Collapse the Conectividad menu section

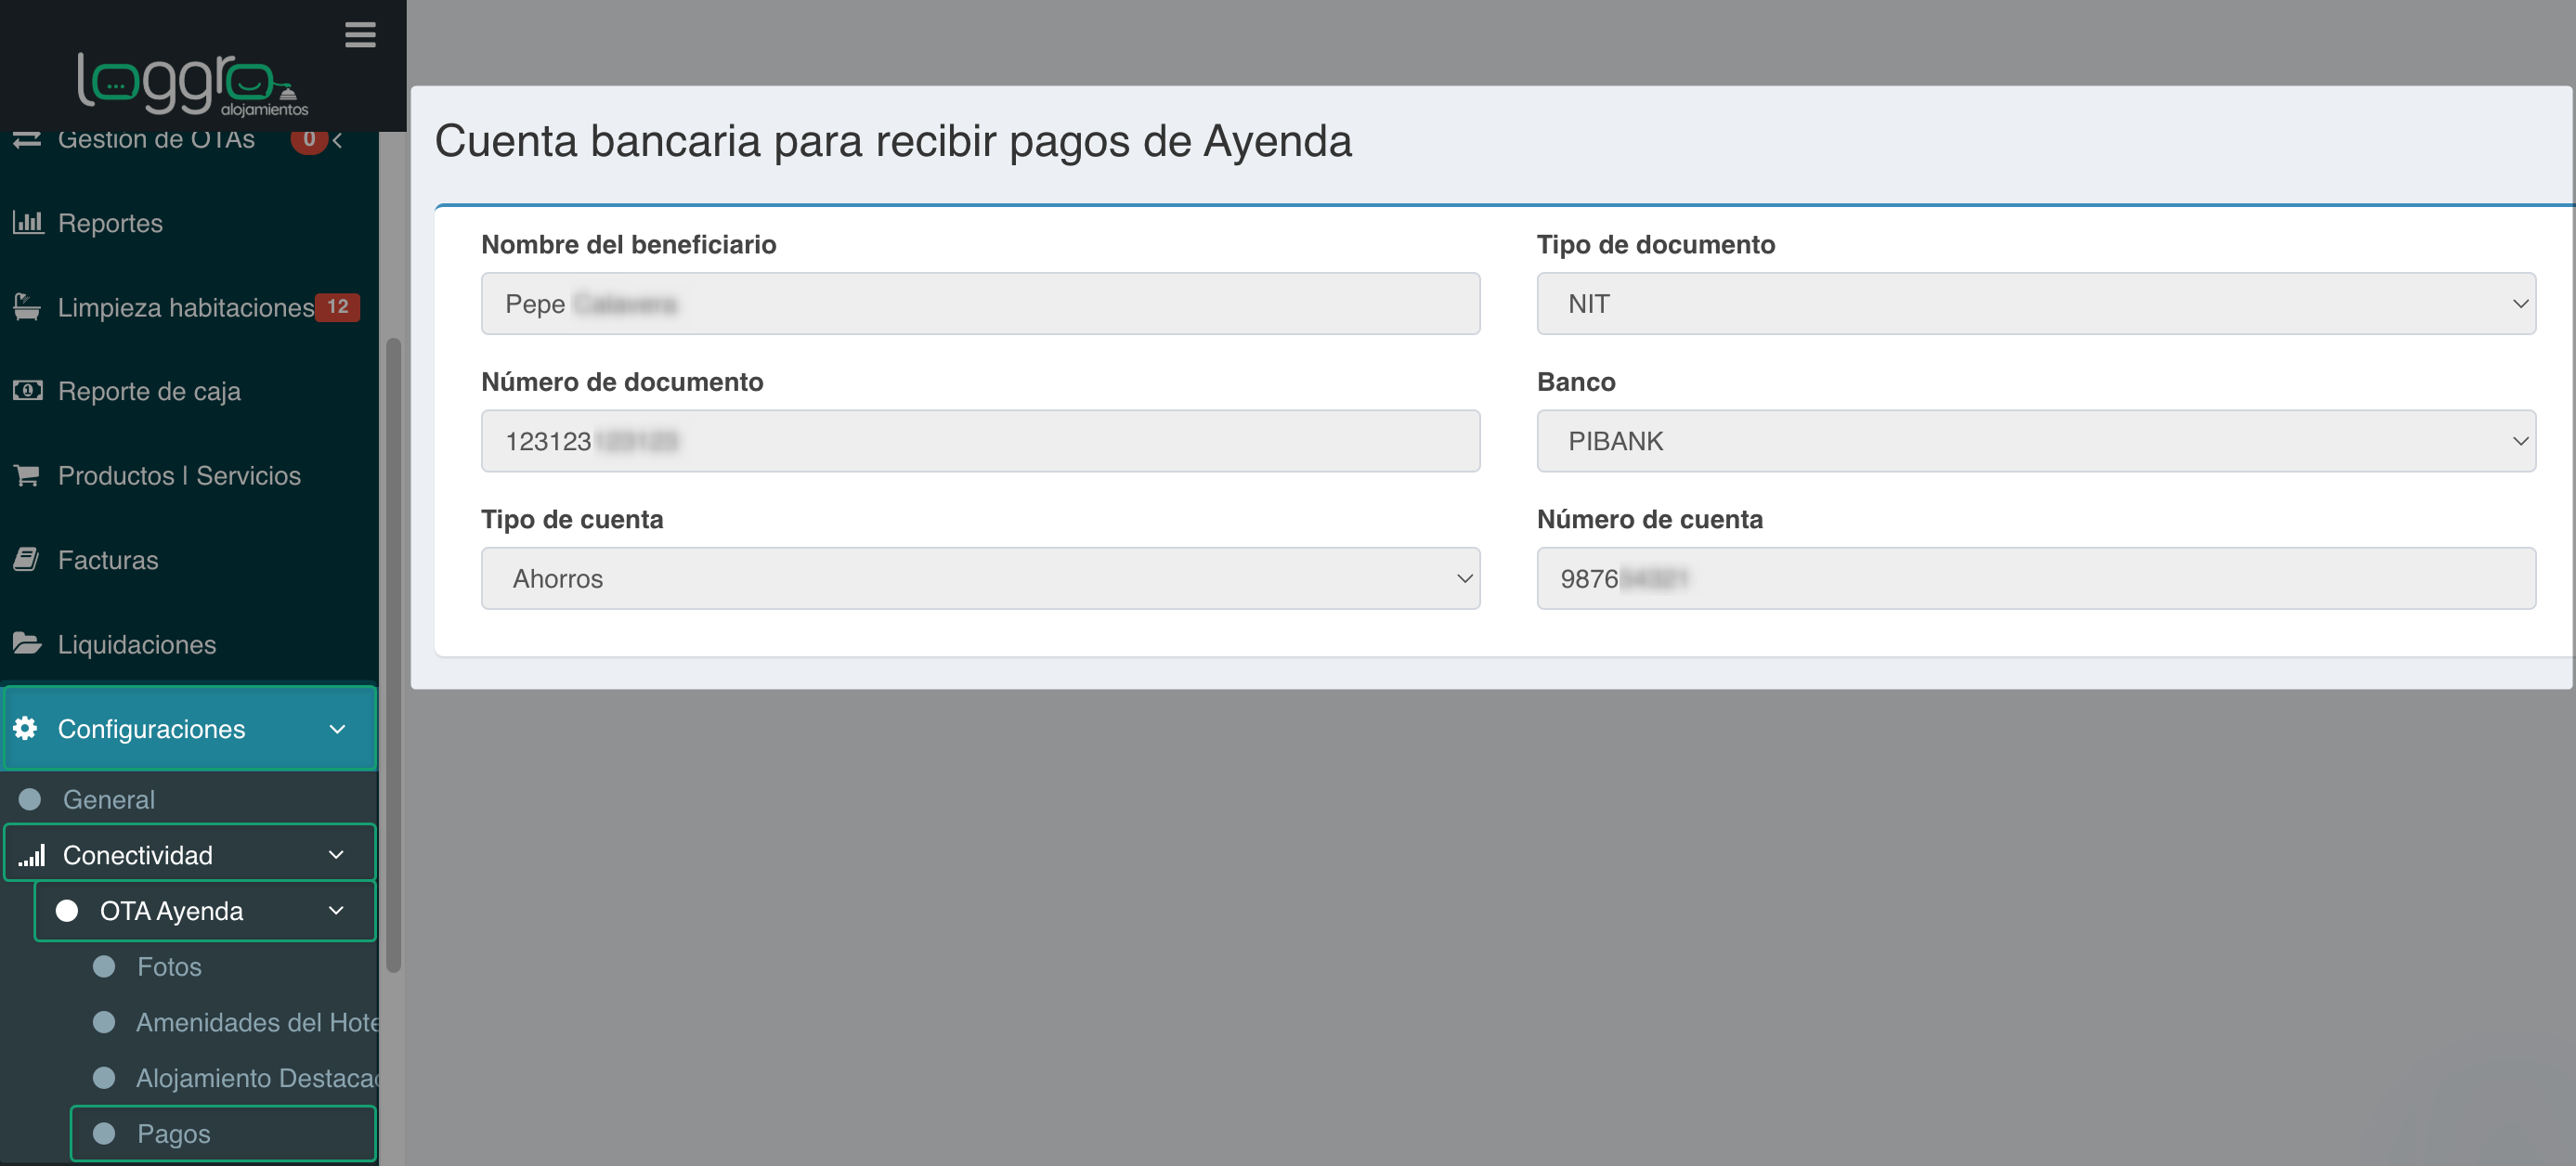(336, 855)
